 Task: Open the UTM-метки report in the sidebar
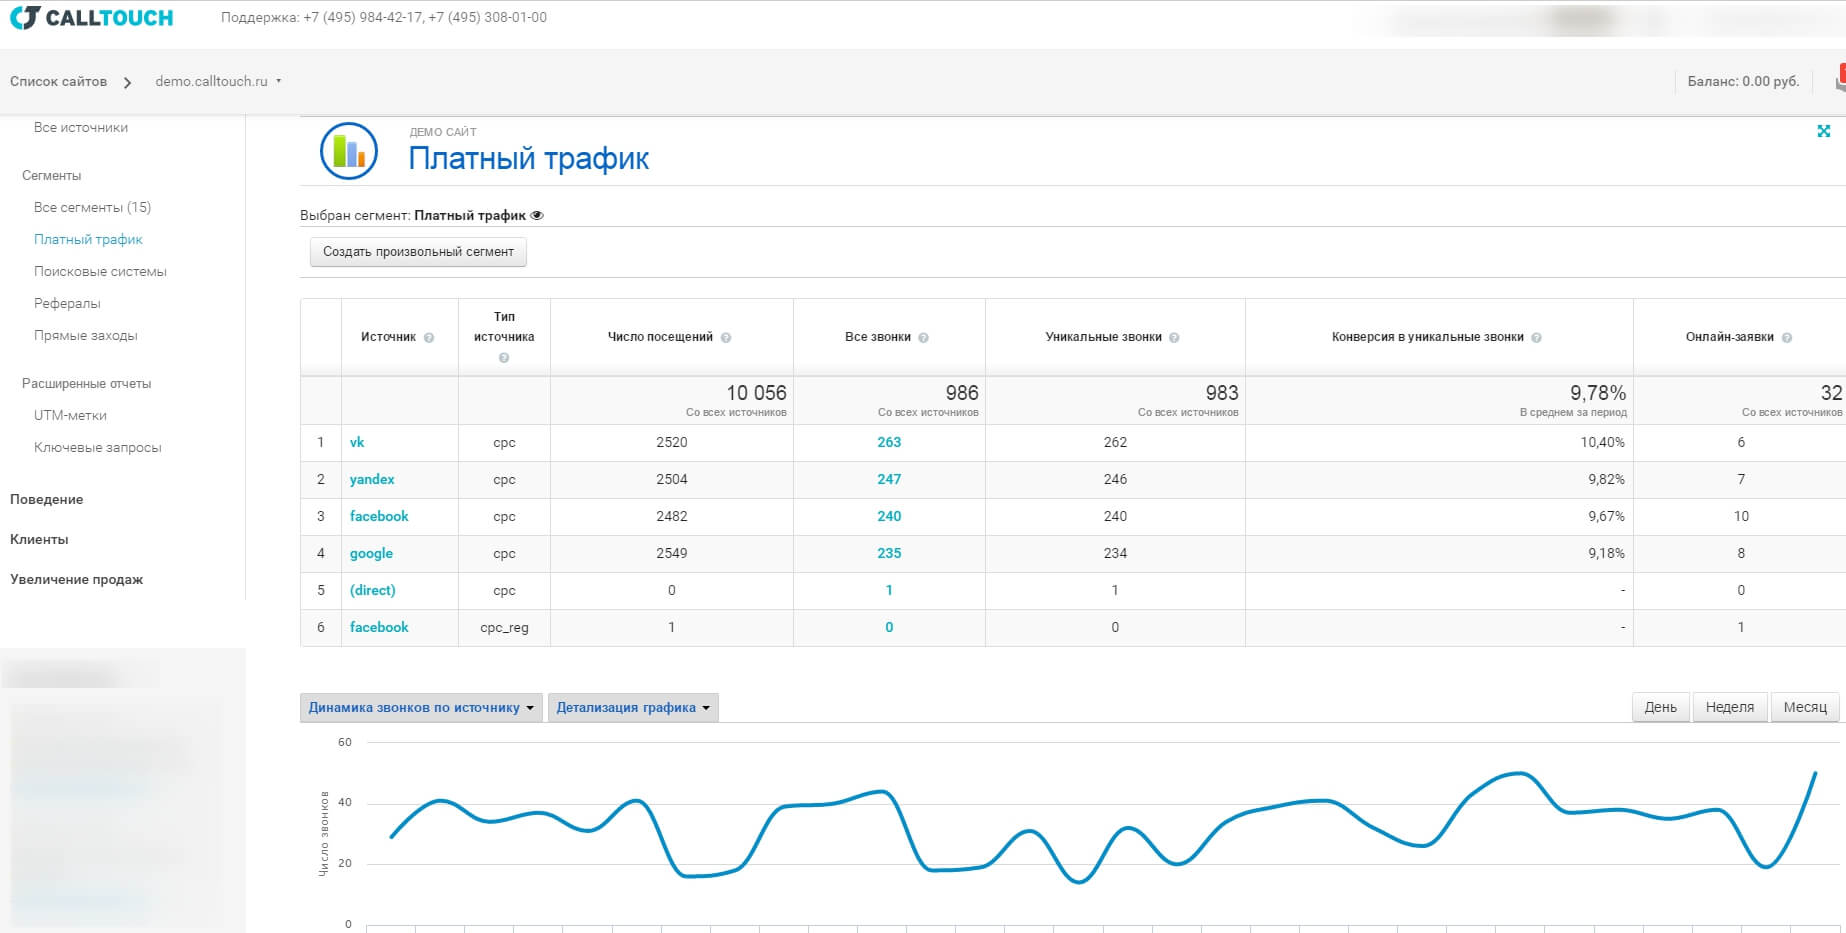[x=70, y=415]
